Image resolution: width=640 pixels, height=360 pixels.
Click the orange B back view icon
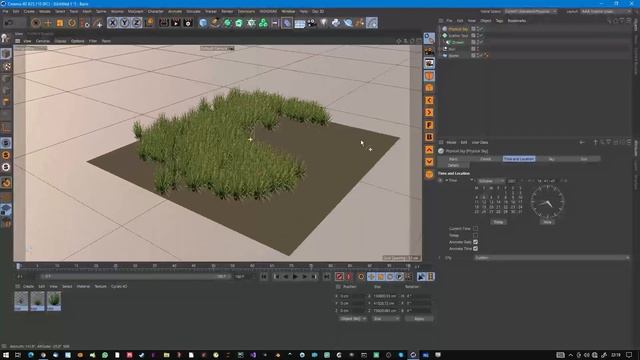click(x=429, y=137)
